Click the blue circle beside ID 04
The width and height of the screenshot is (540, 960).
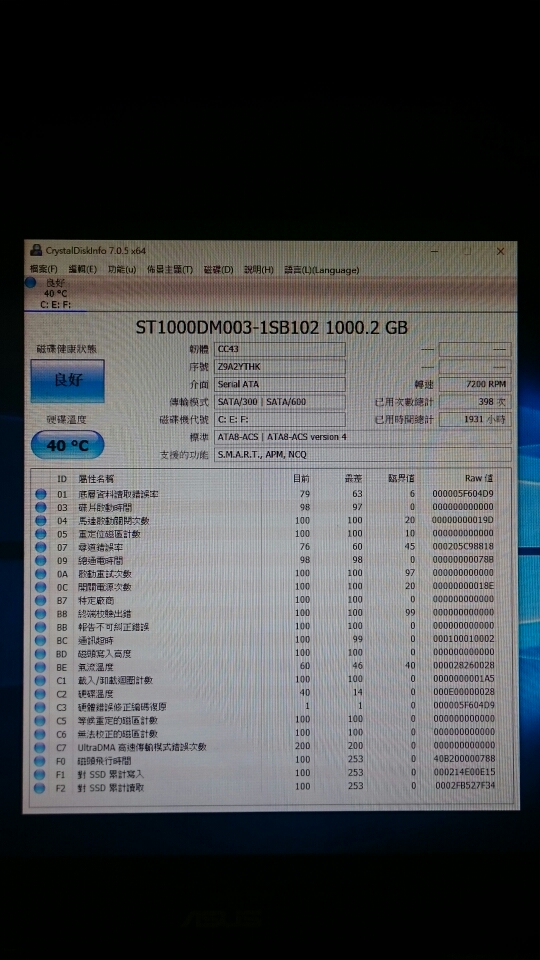coord(41,520)
